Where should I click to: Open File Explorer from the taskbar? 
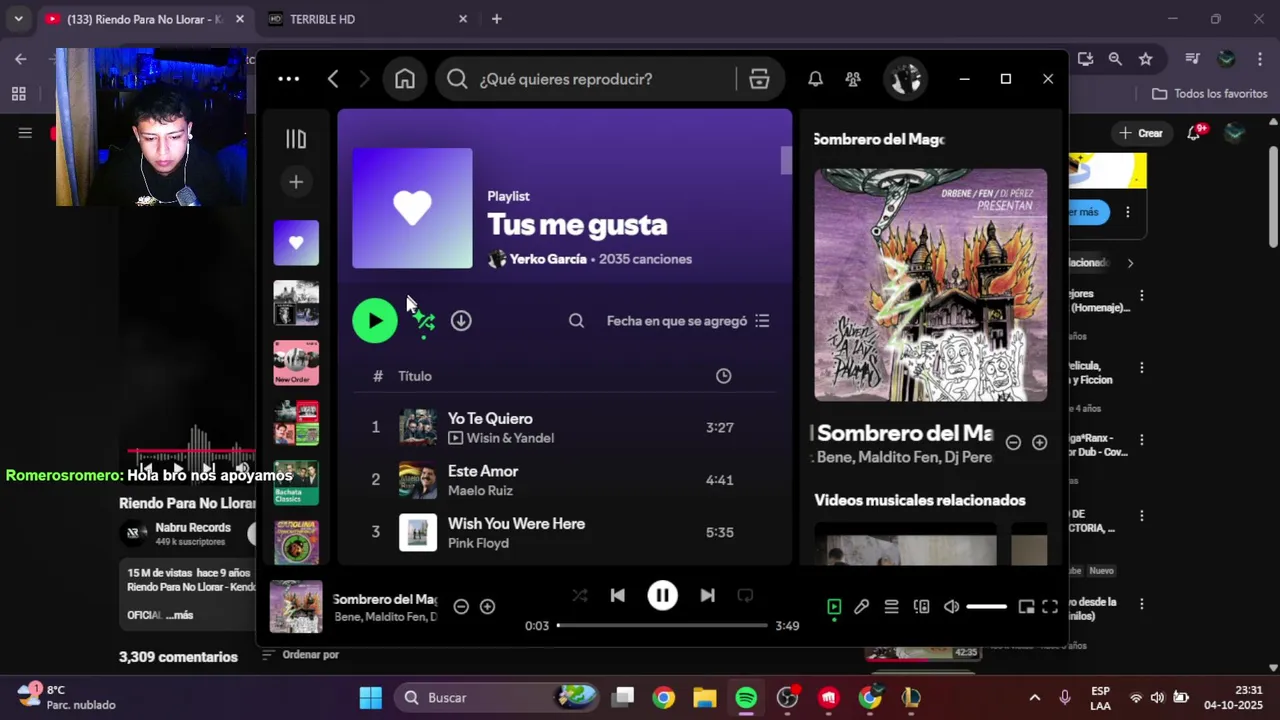705,697
